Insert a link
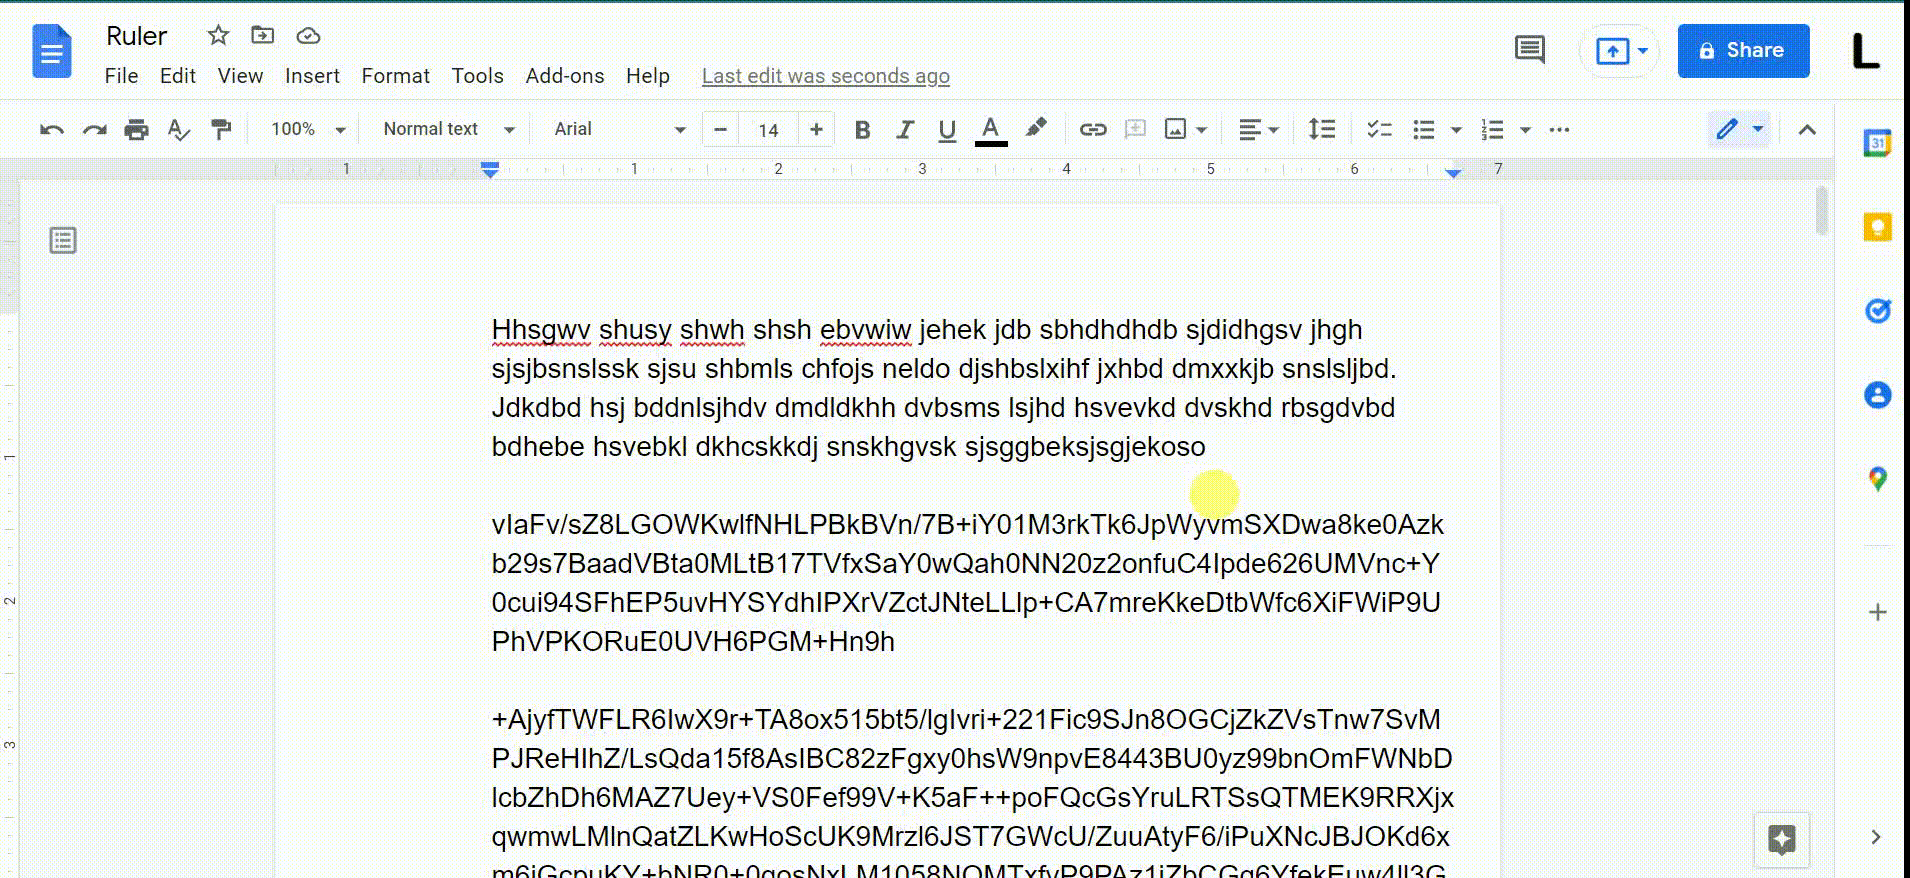 1093,130
